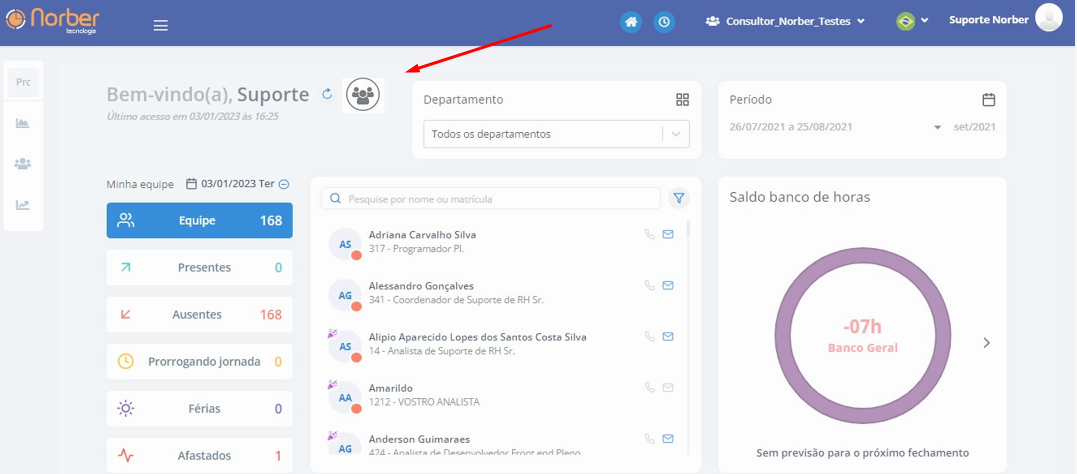Select the Ausentes filter tab
The width and height of the screenshot is (1077, 474).
click(199, 314)
